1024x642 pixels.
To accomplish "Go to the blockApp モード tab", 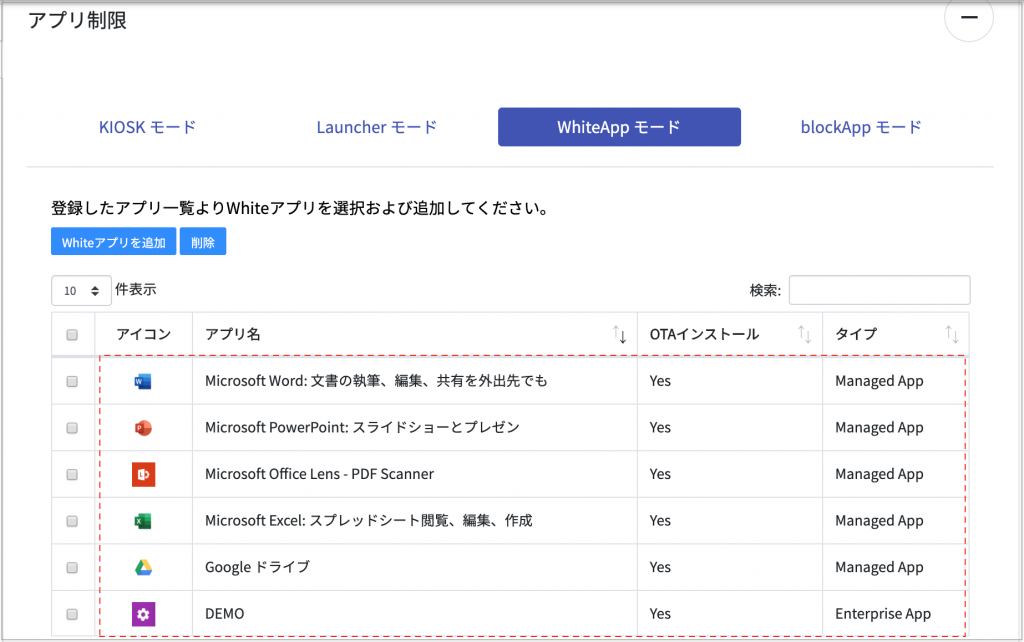I will [x=861, y=127].
